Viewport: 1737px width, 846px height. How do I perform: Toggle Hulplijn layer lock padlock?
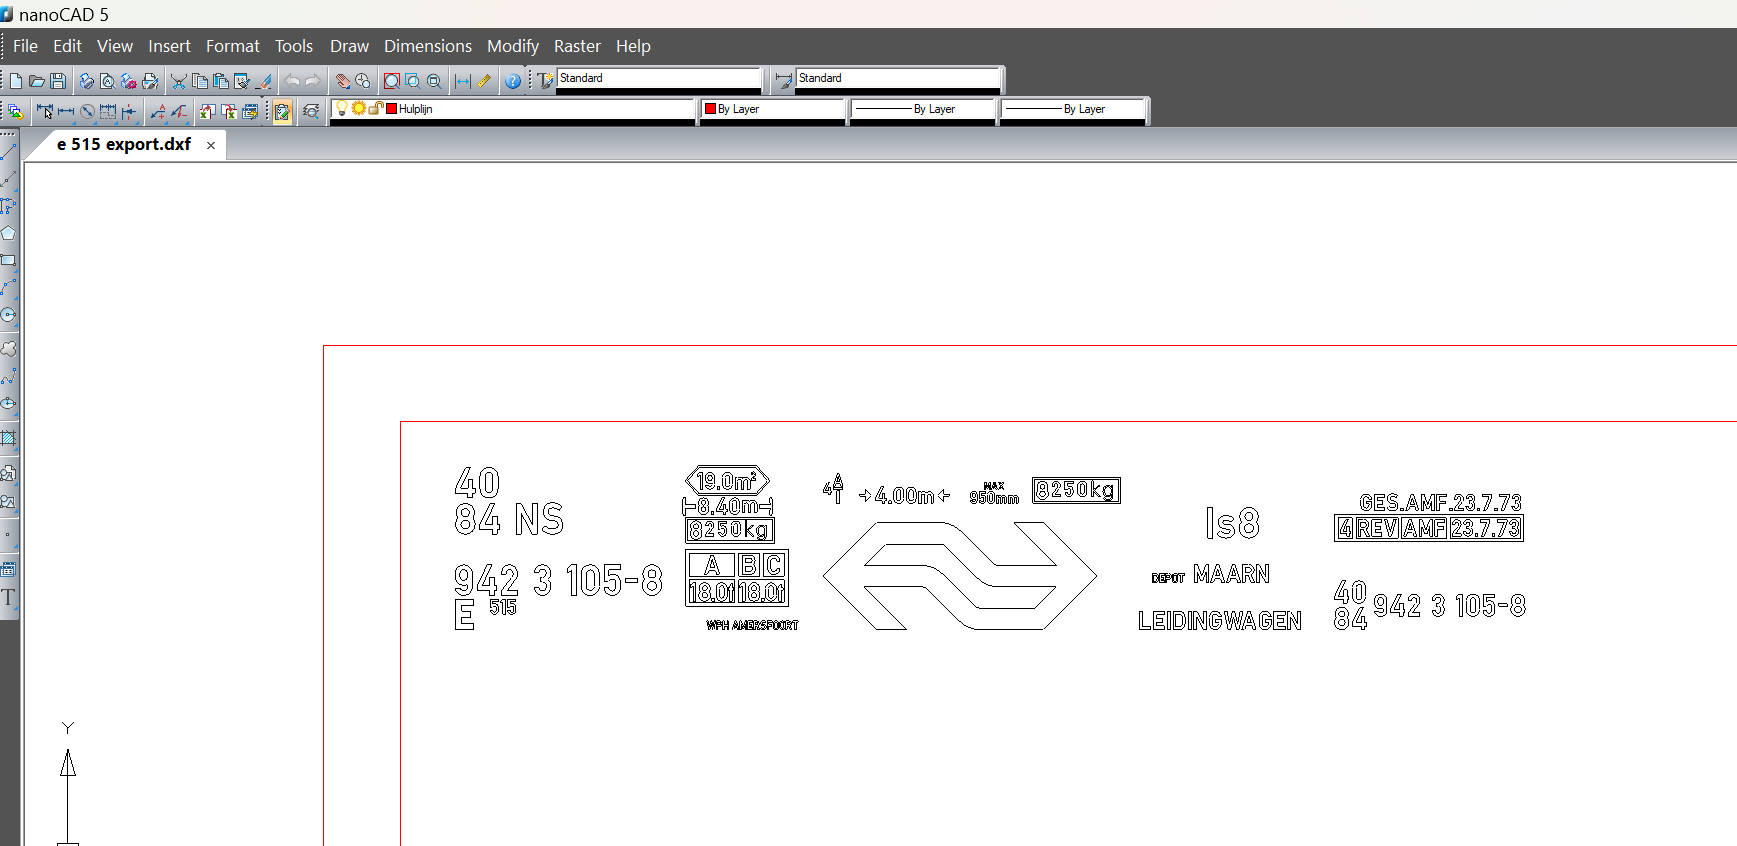point(375,108)
